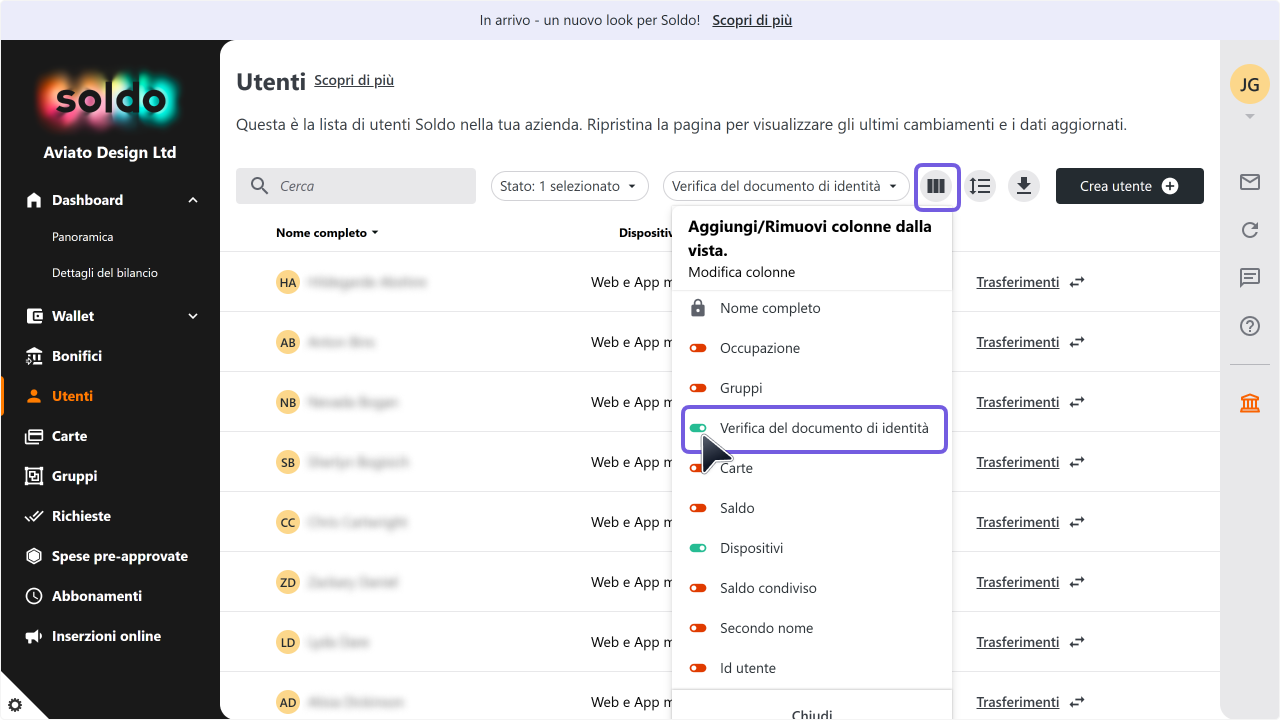Image resolution: width=1280 pixels, height=720 pixels.
Task: Click Scopri di più in top banner
Action: pos(752,20)
